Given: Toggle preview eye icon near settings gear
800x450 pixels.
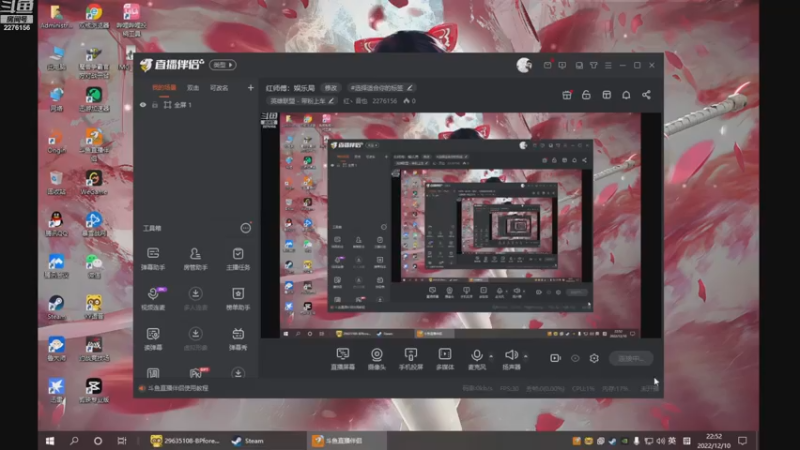Looking at the screenshot, I should (x=575, y=358).
